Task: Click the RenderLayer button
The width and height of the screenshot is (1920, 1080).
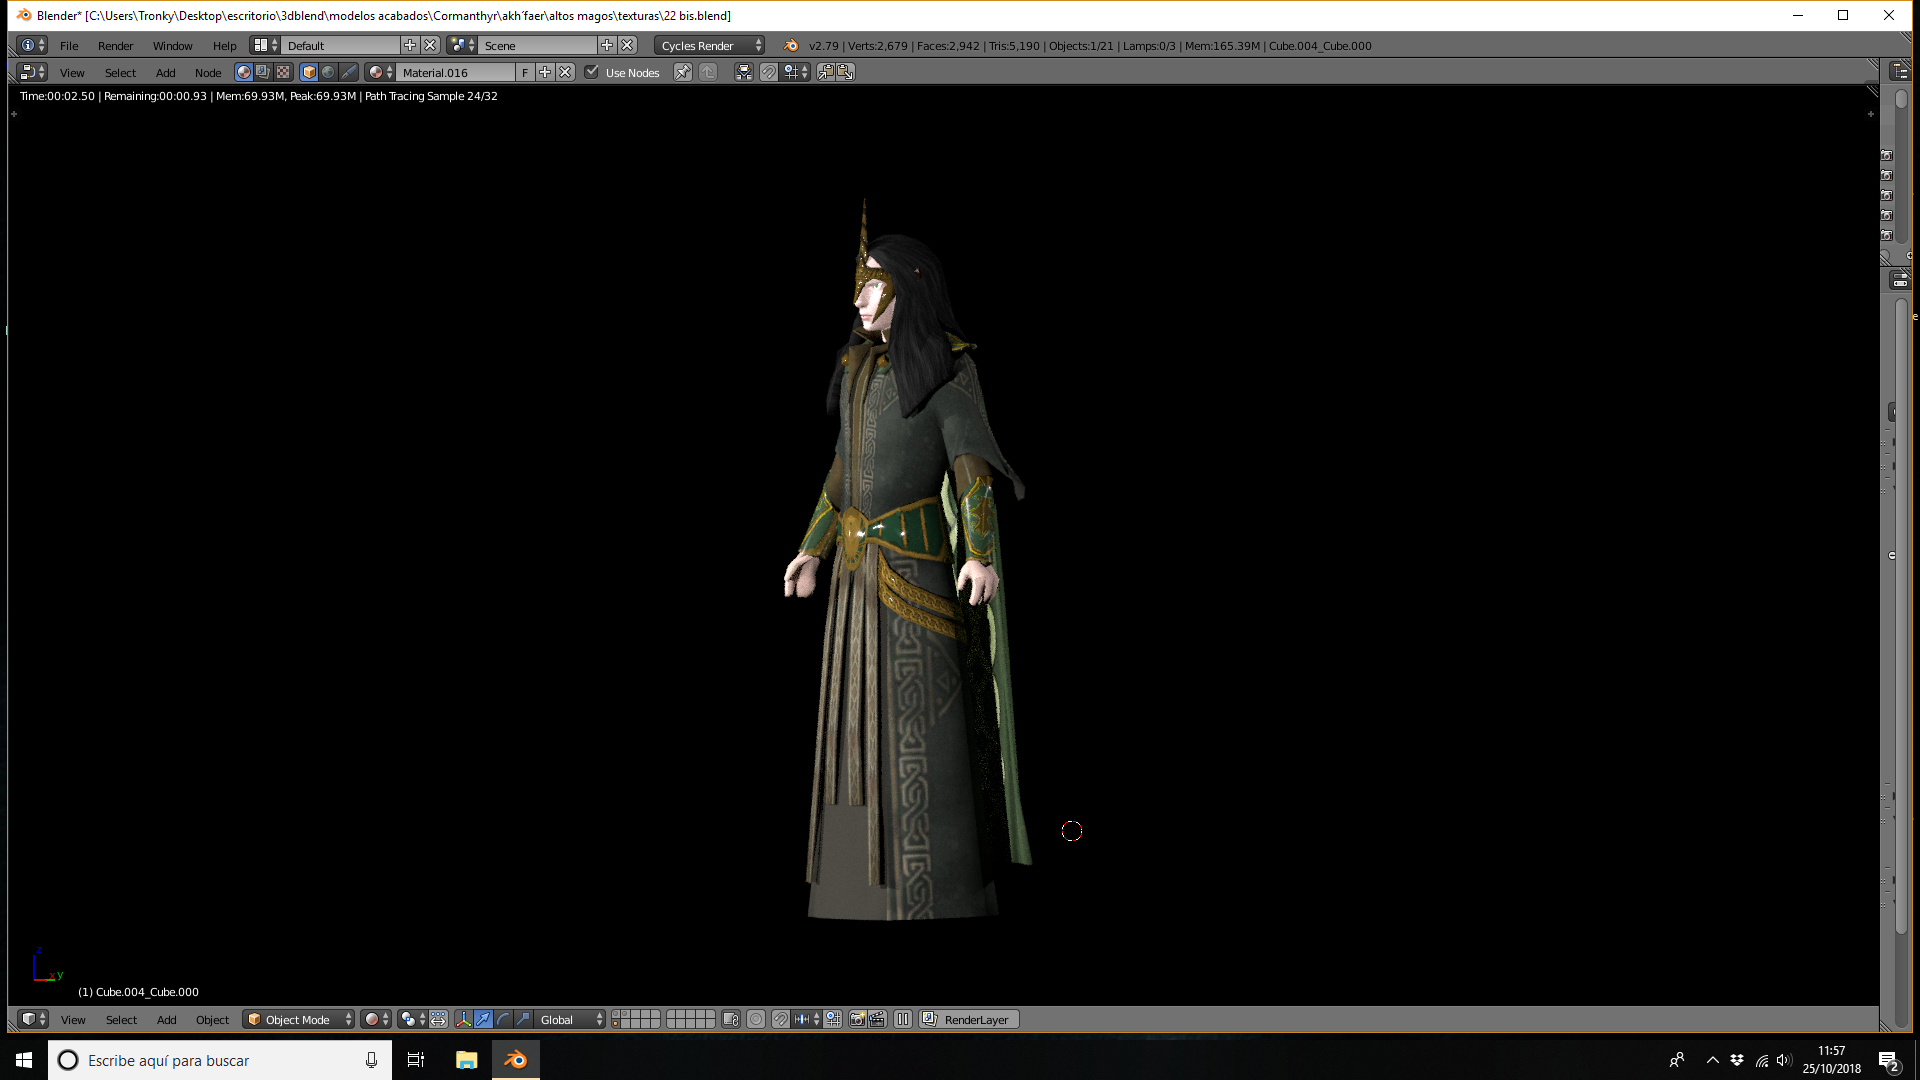Action: tap(969, 1019)
